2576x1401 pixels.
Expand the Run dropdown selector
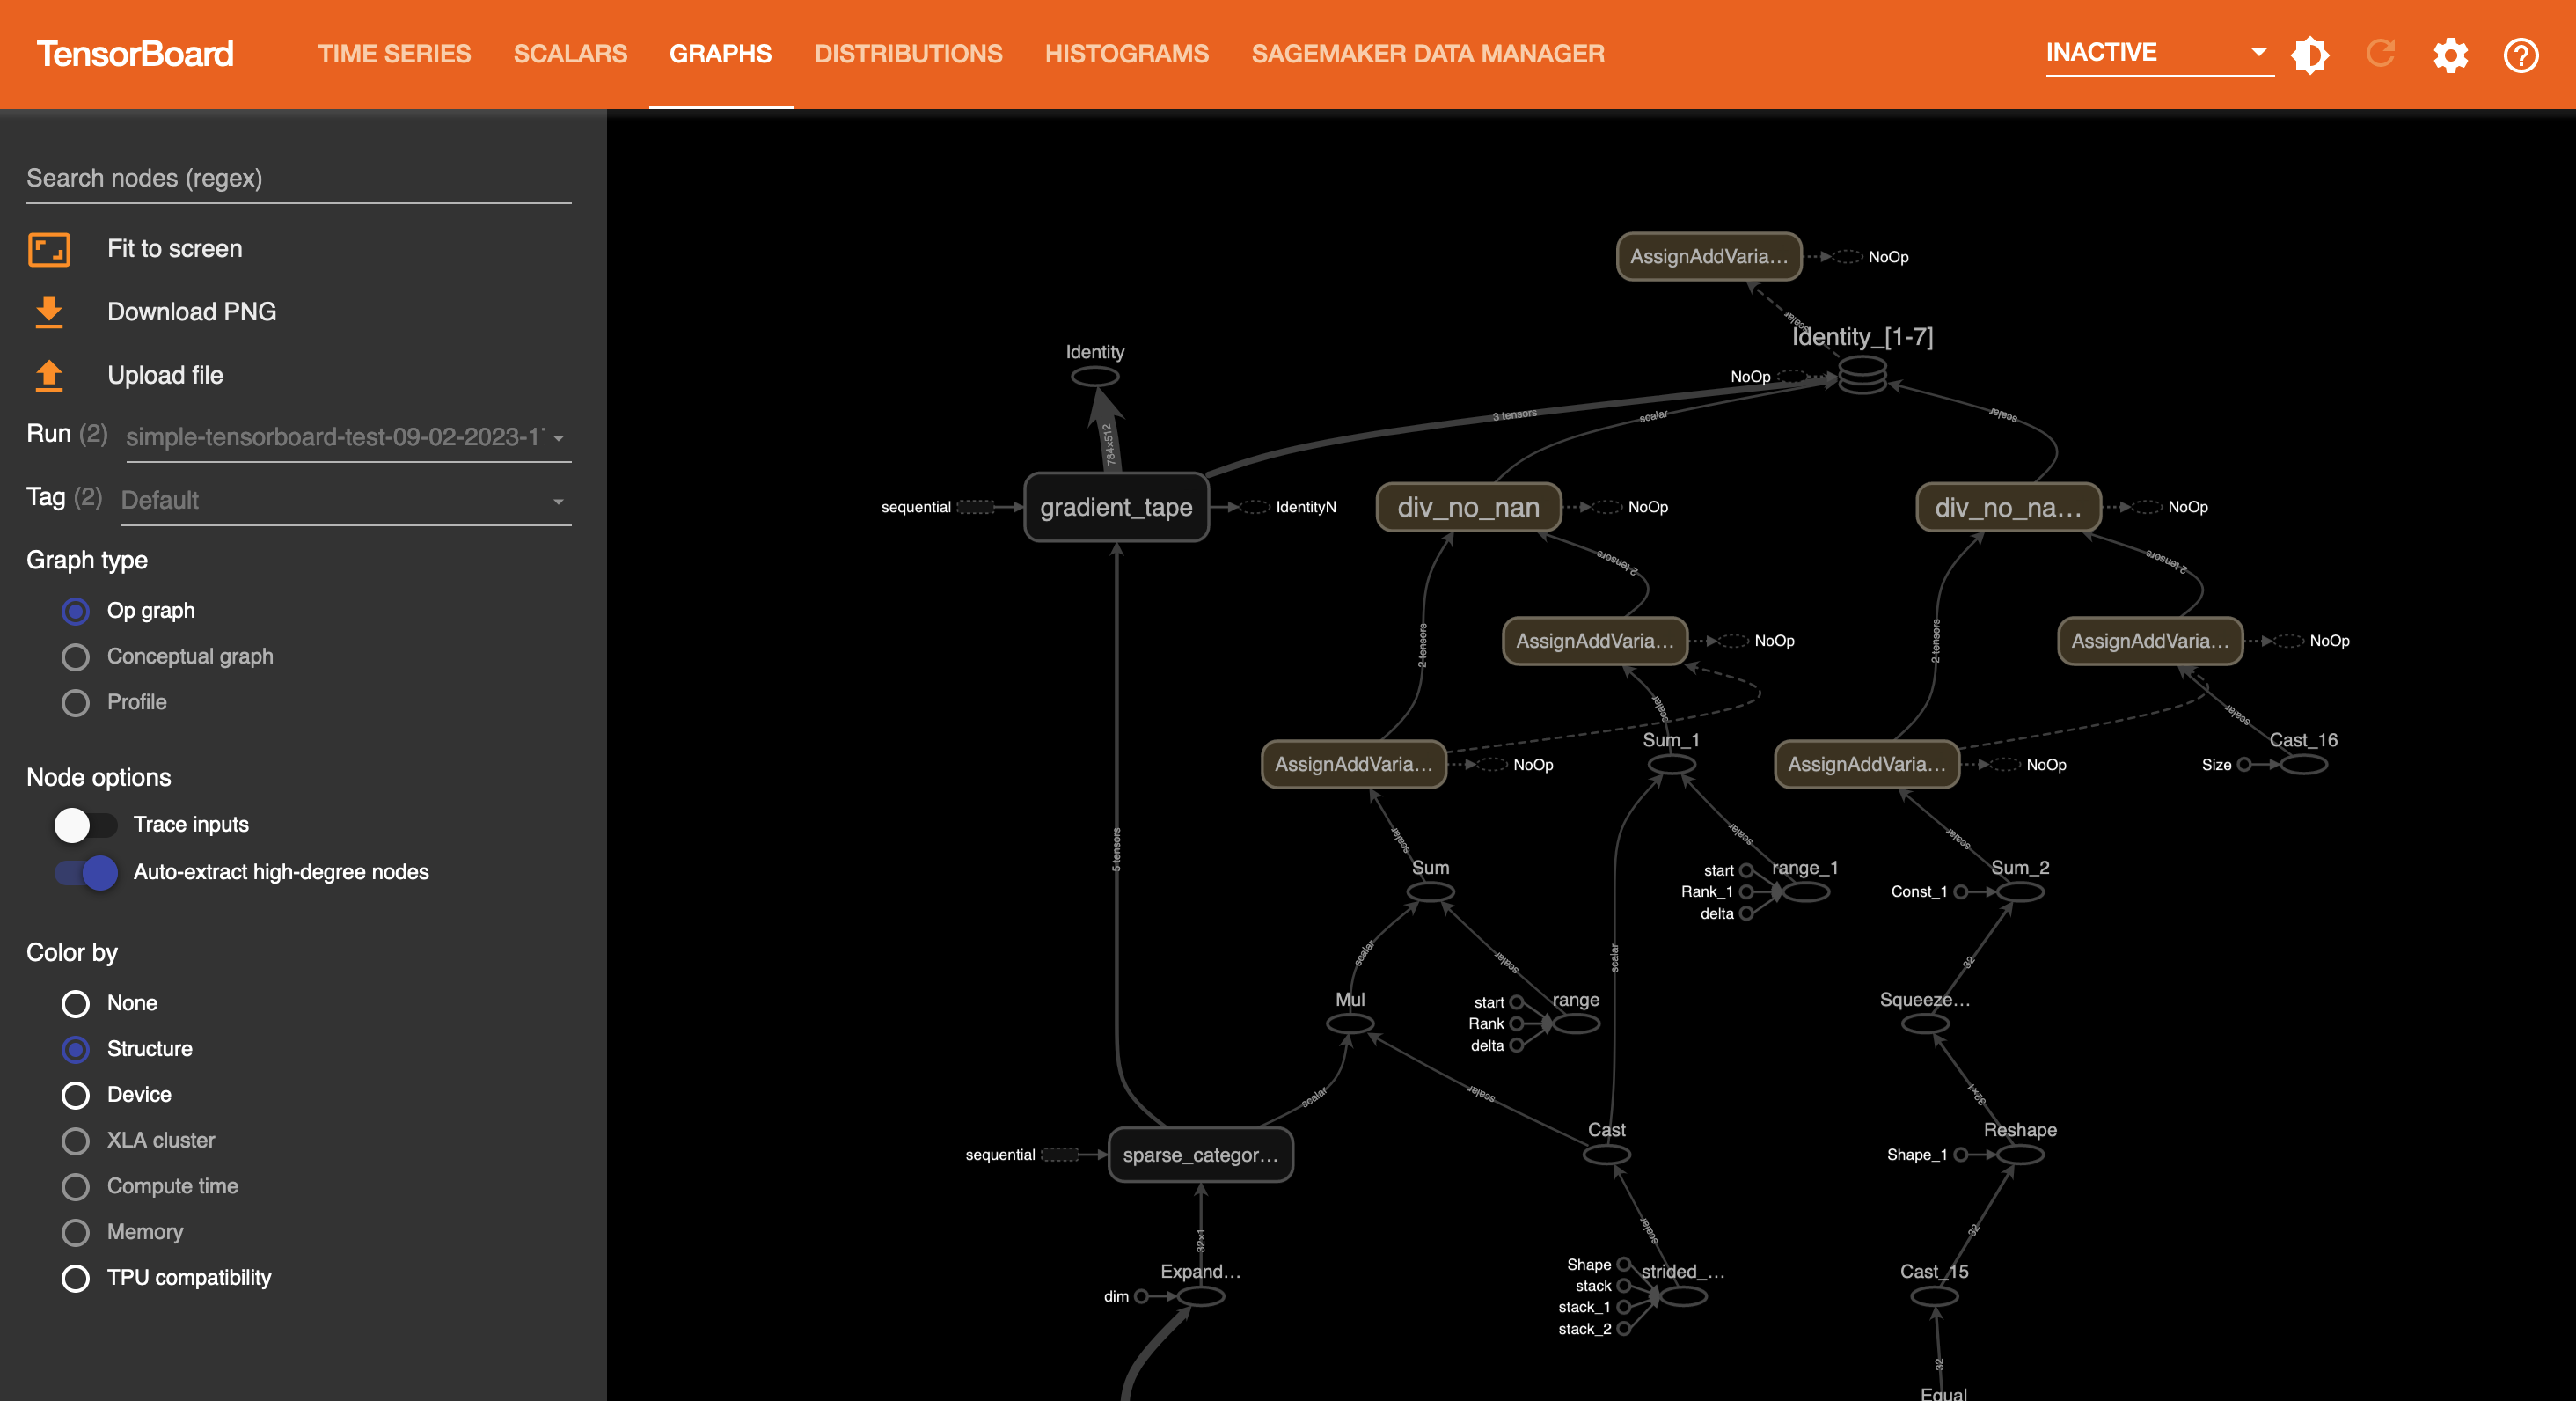click(564, 436)
